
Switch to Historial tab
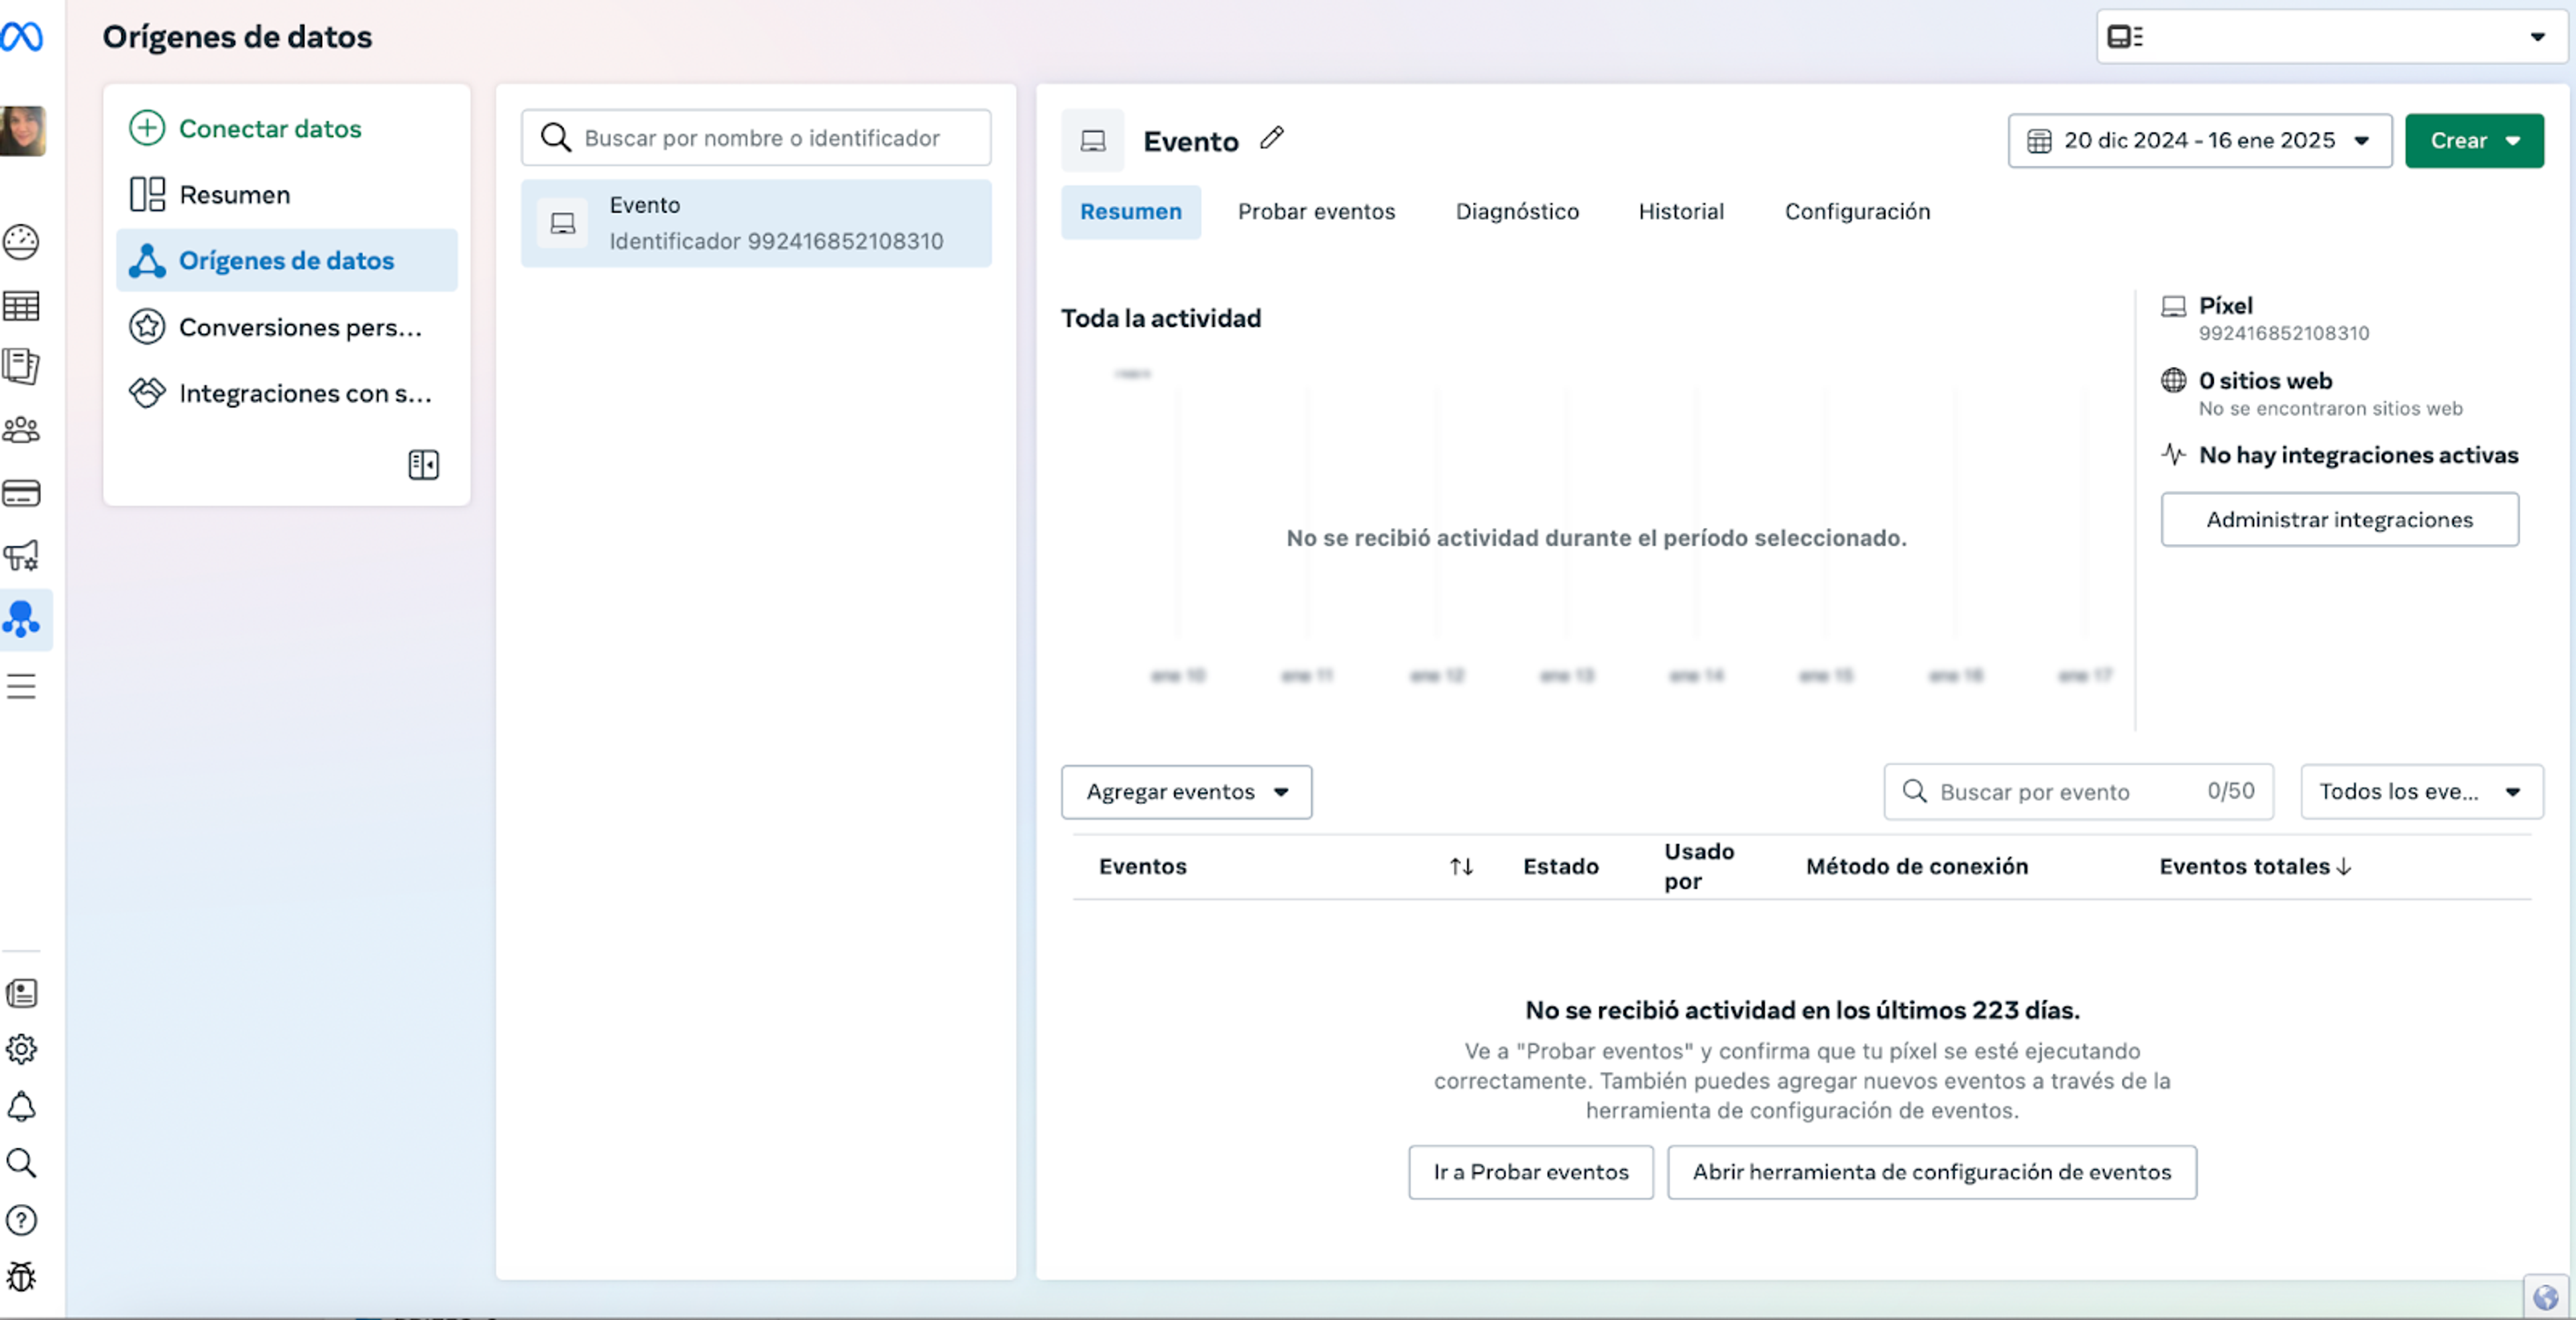1681,212
